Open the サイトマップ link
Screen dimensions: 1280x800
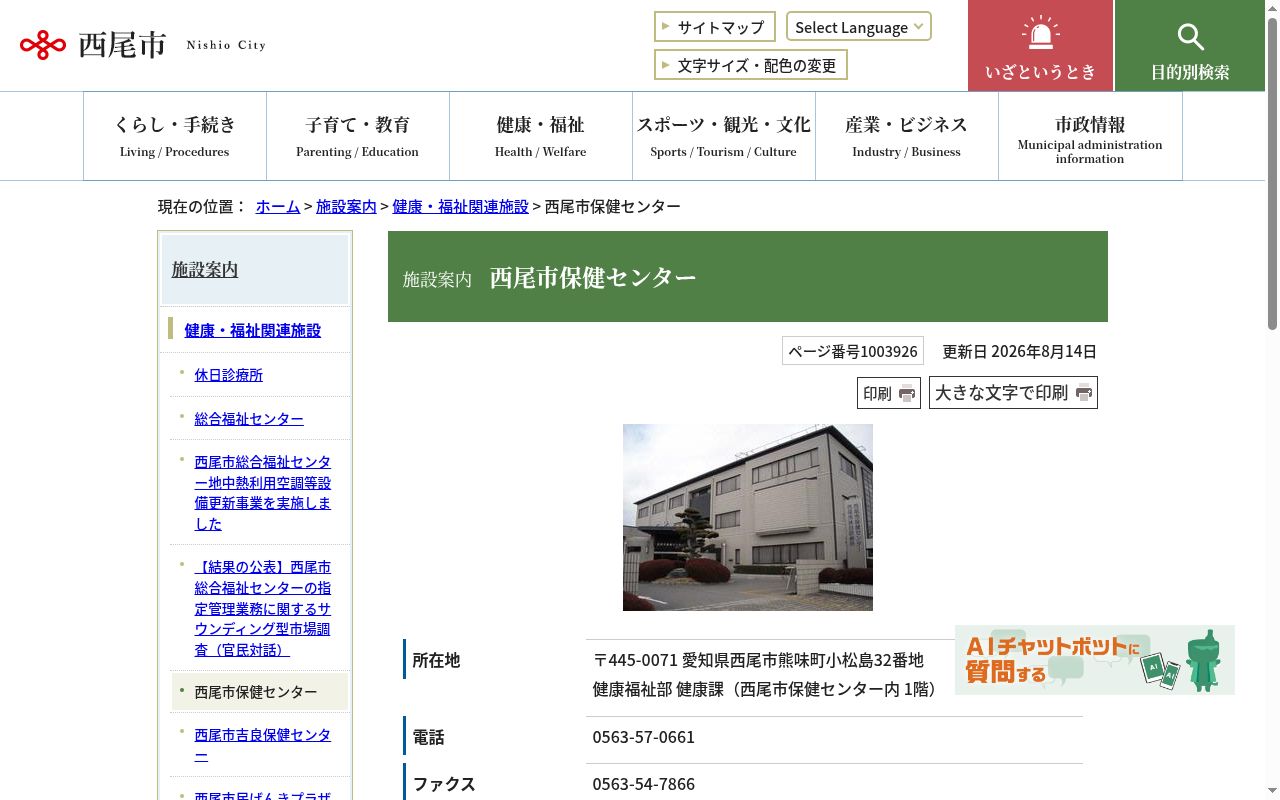(x=715, y=27)
